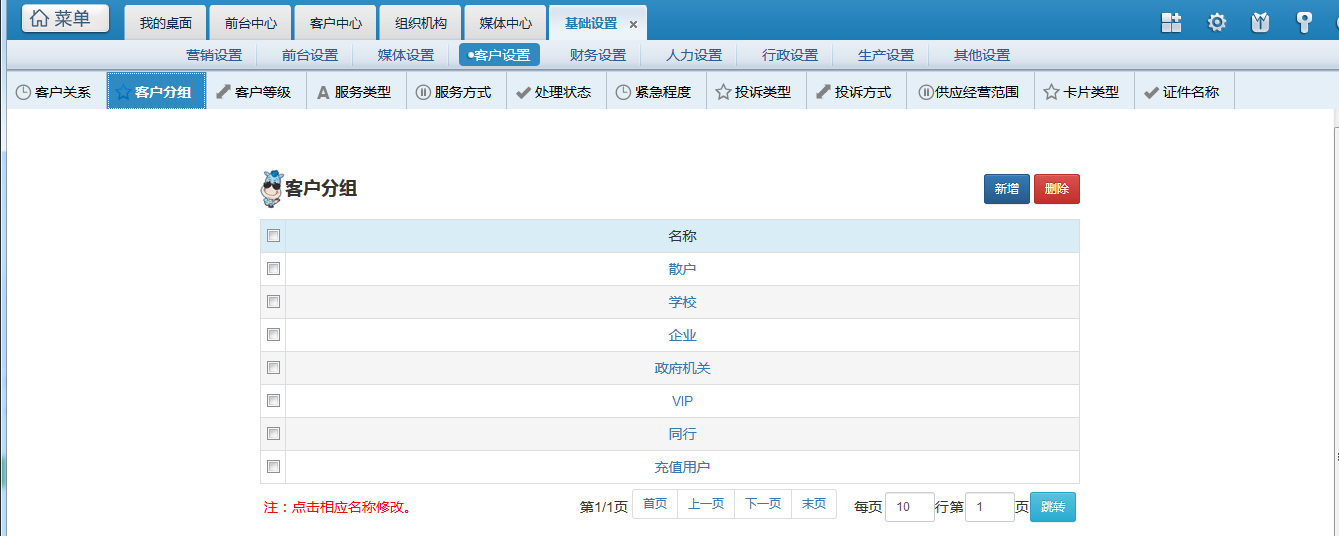Open settings via the gear icon

tap(1217, 22)
